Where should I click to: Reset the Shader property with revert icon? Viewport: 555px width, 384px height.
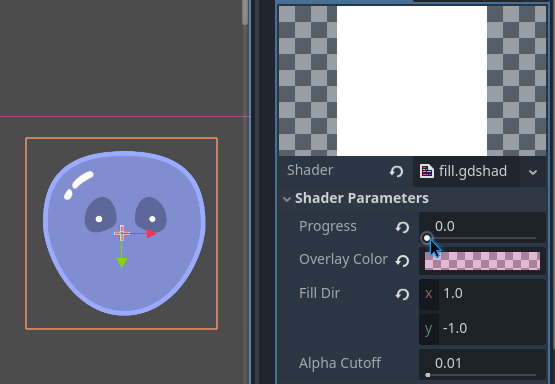coord(396,172)
